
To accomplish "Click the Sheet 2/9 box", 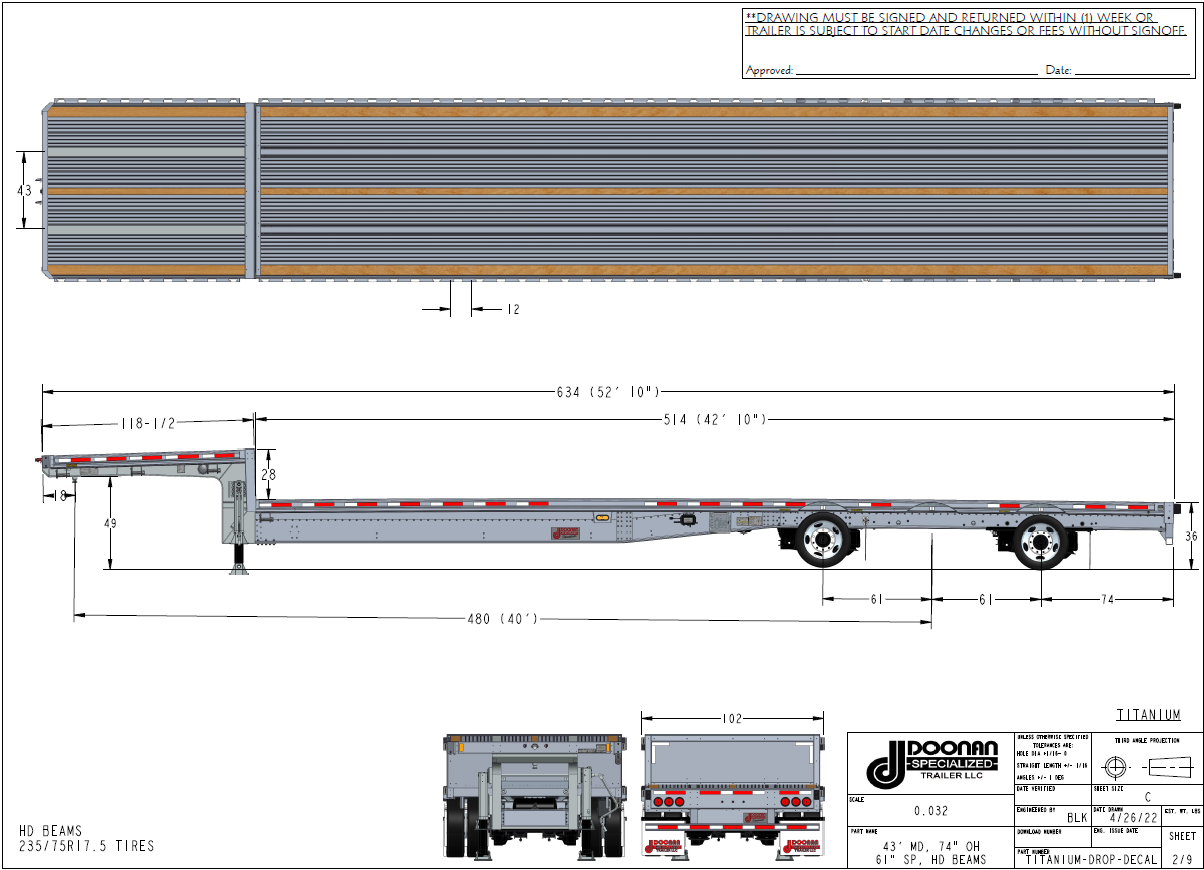I will coord(1181,848).
